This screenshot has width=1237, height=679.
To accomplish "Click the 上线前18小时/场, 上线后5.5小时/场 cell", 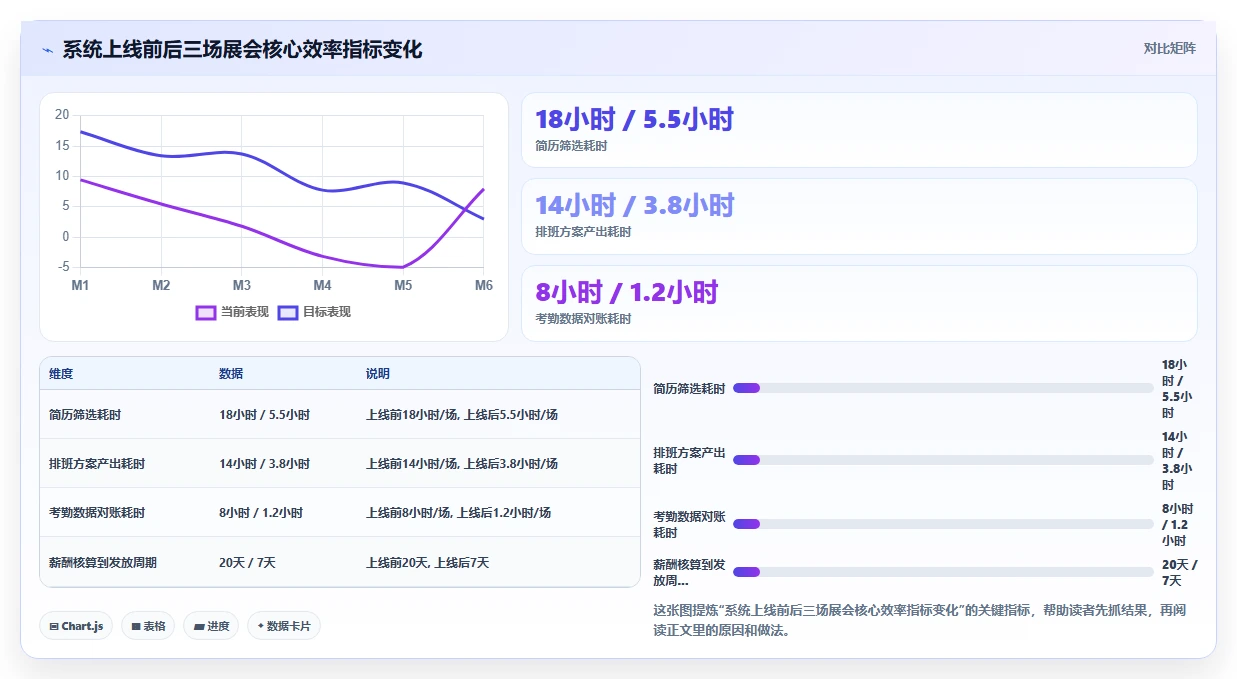I will coord(462,415).
